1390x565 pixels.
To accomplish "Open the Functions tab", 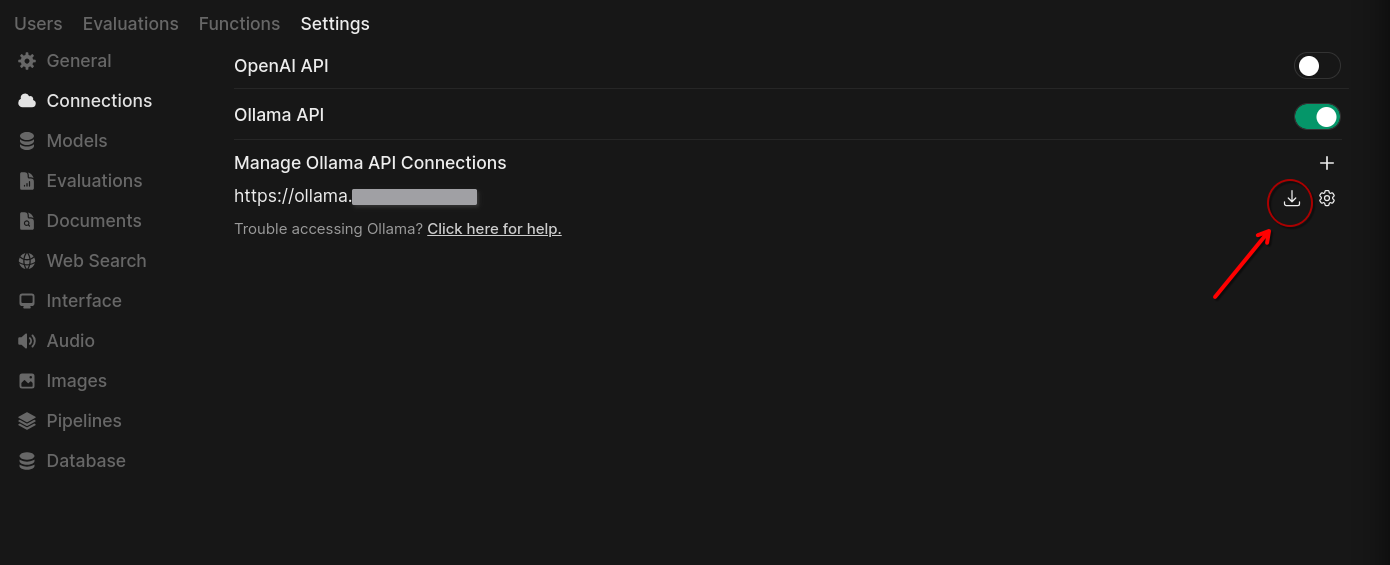I will coord(239,23).
